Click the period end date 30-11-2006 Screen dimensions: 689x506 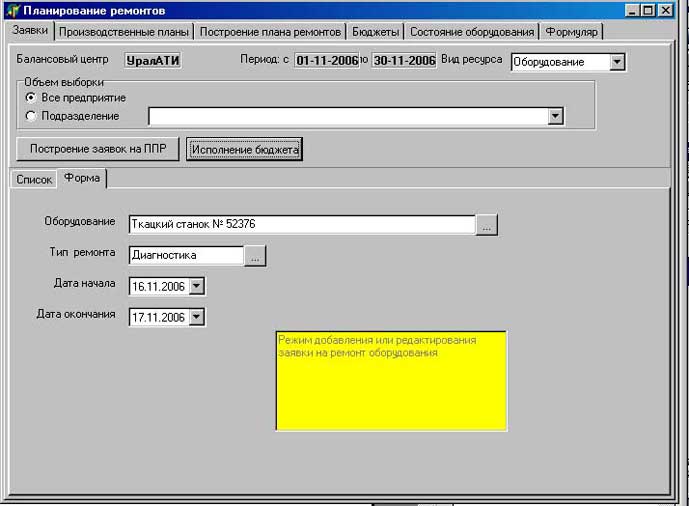pyautogui.click(x=404, y=61)
